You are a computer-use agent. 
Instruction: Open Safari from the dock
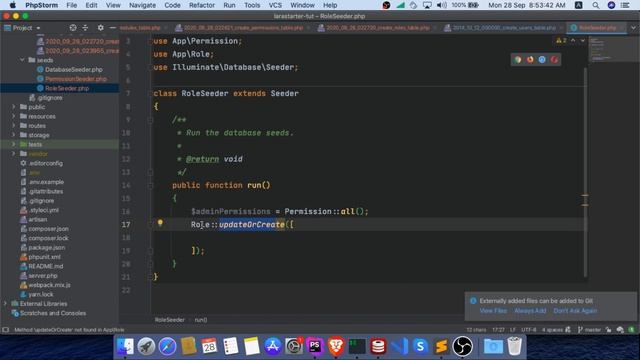167,346
